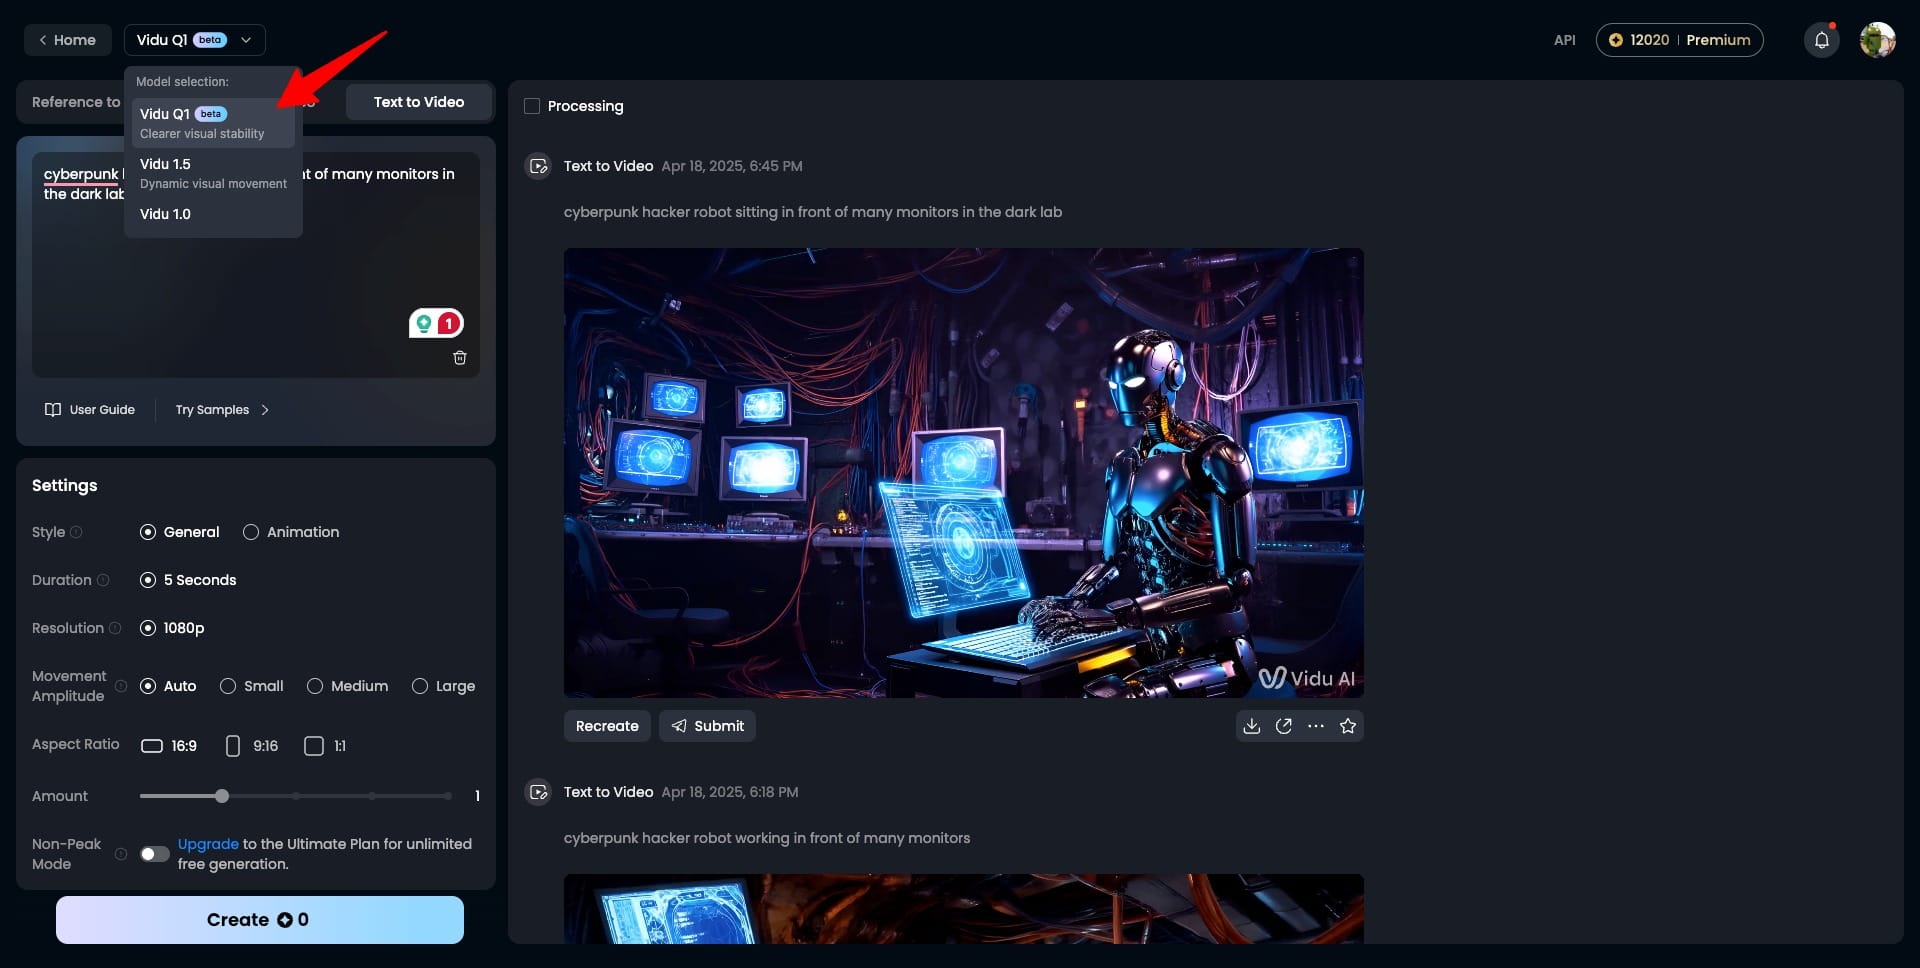
Task: Open the user profile avatar
Action: click(x=1877, y=40)
